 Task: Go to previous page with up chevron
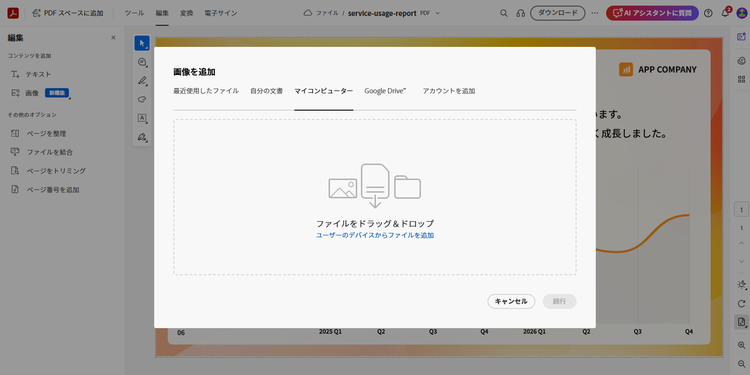coord(741,243)
